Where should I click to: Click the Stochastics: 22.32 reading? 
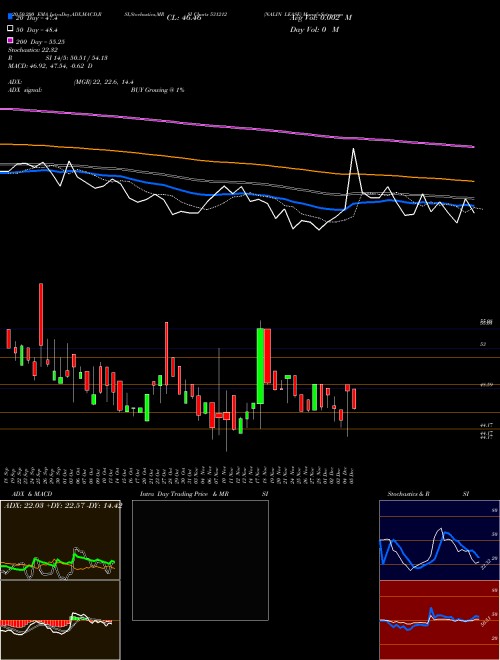click(x=33, y=50)
